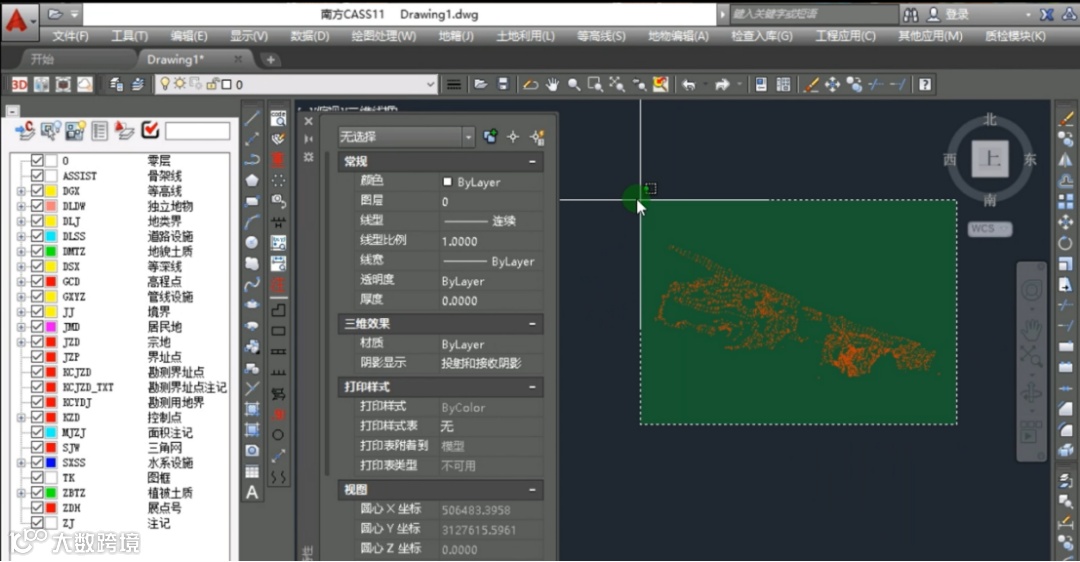
Task: Click the blue color swatch of SXSS layer
Action: point(51,463)
